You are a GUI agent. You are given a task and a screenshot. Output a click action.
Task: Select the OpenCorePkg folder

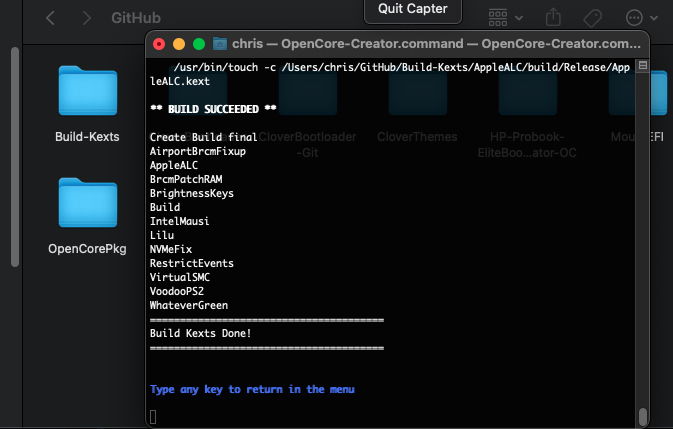(88, 202)
